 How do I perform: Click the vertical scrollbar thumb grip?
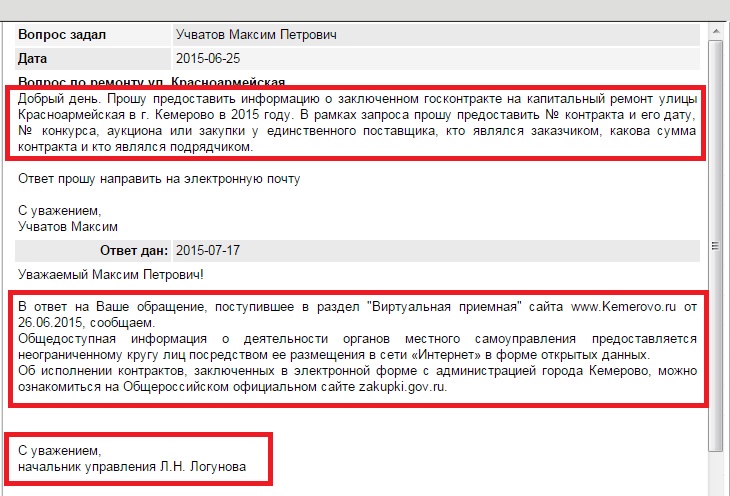point(716,246)
